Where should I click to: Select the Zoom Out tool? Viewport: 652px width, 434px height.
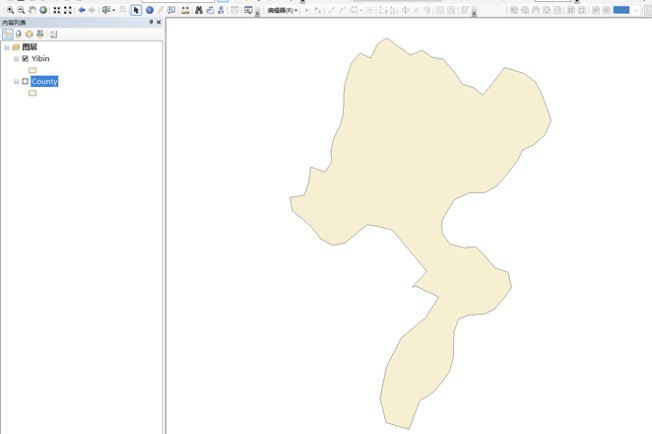(21, 10)
